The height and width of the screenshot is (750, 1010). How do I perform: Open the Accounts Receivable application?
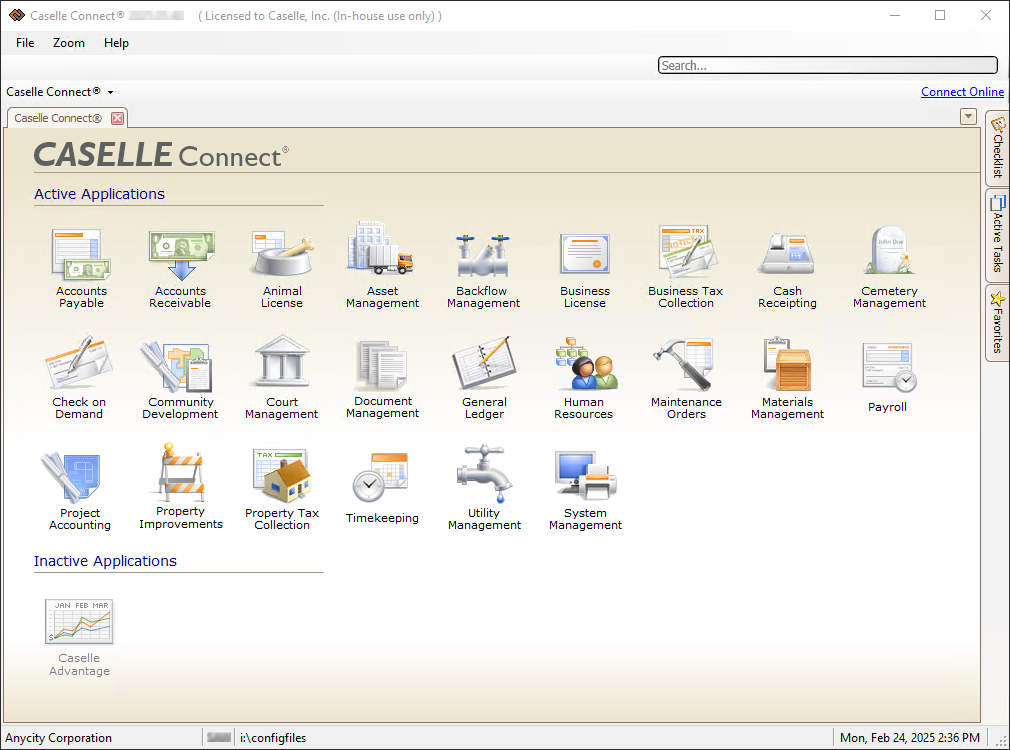tap(180, 268)
